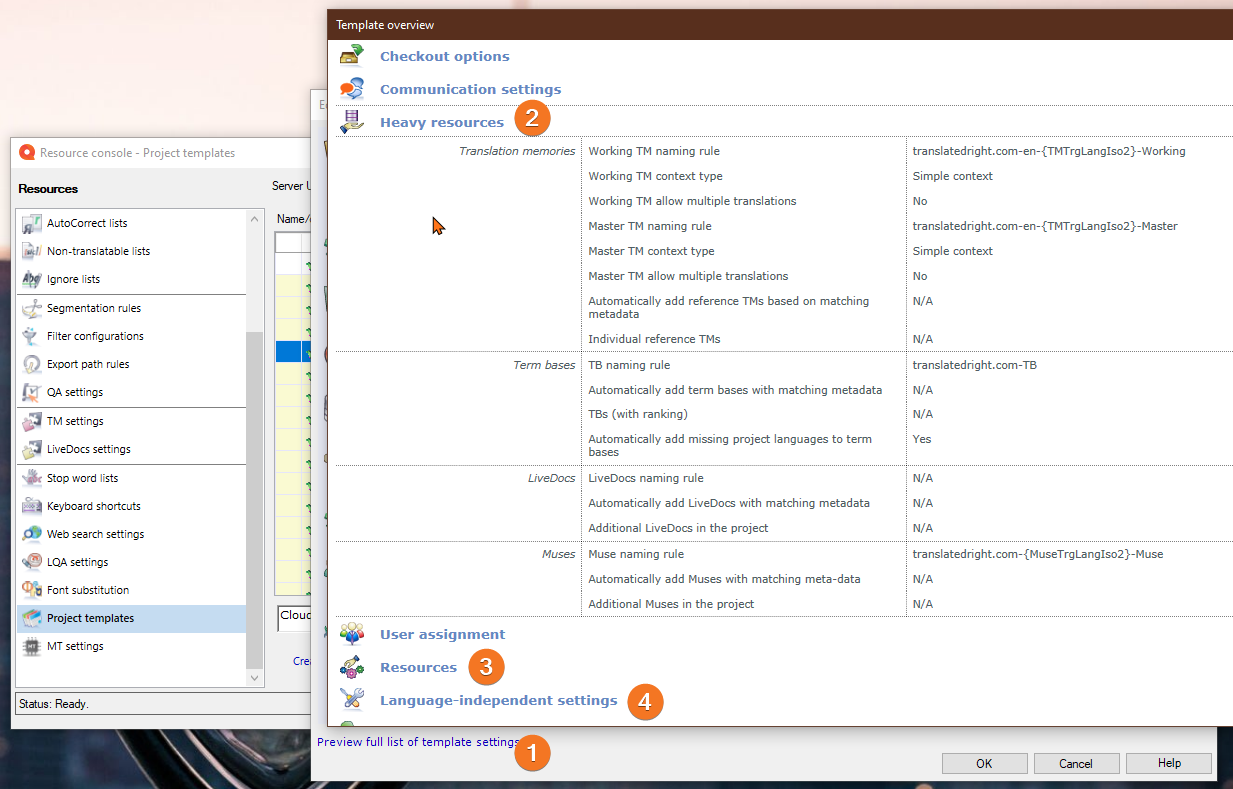Click 'Working TM context type' setting name
This screenshot has height=789, width=1233.
tap(655, 176)
